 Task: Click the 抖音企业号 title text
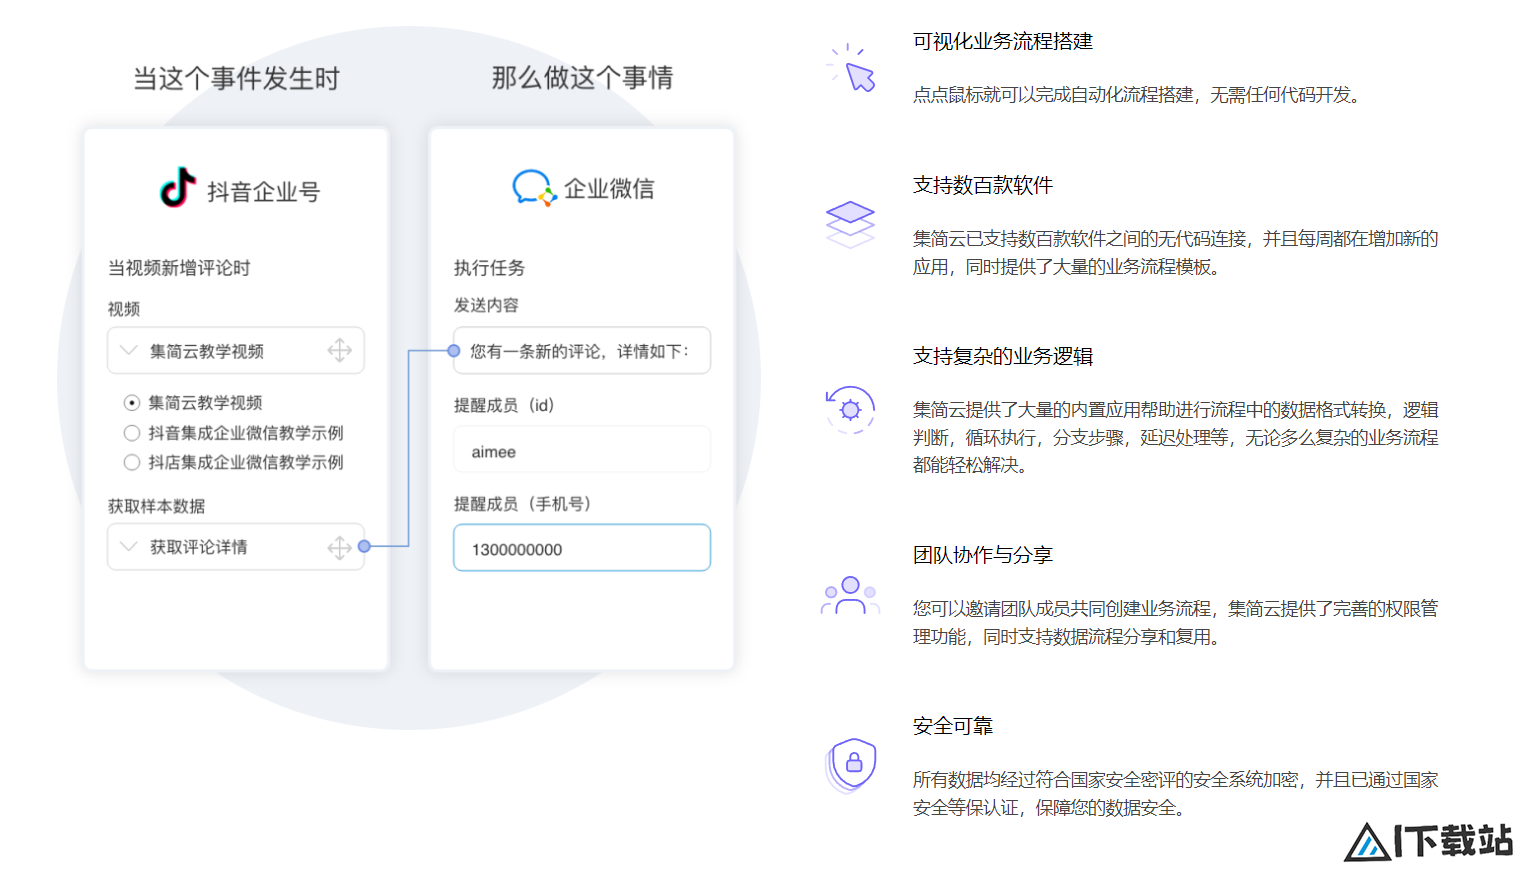263,191
